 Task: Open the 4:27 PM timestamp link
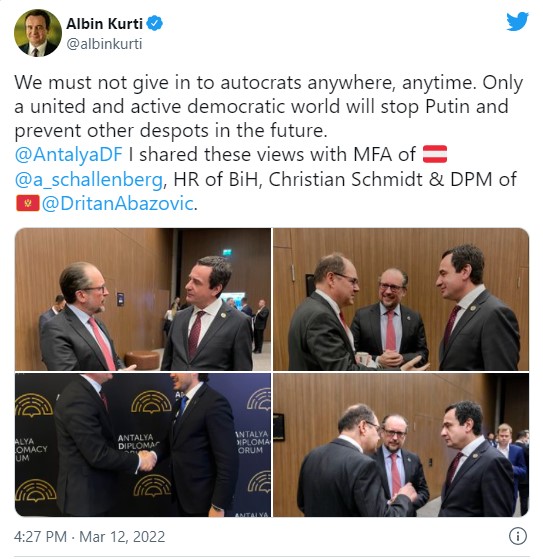point(40,537)
